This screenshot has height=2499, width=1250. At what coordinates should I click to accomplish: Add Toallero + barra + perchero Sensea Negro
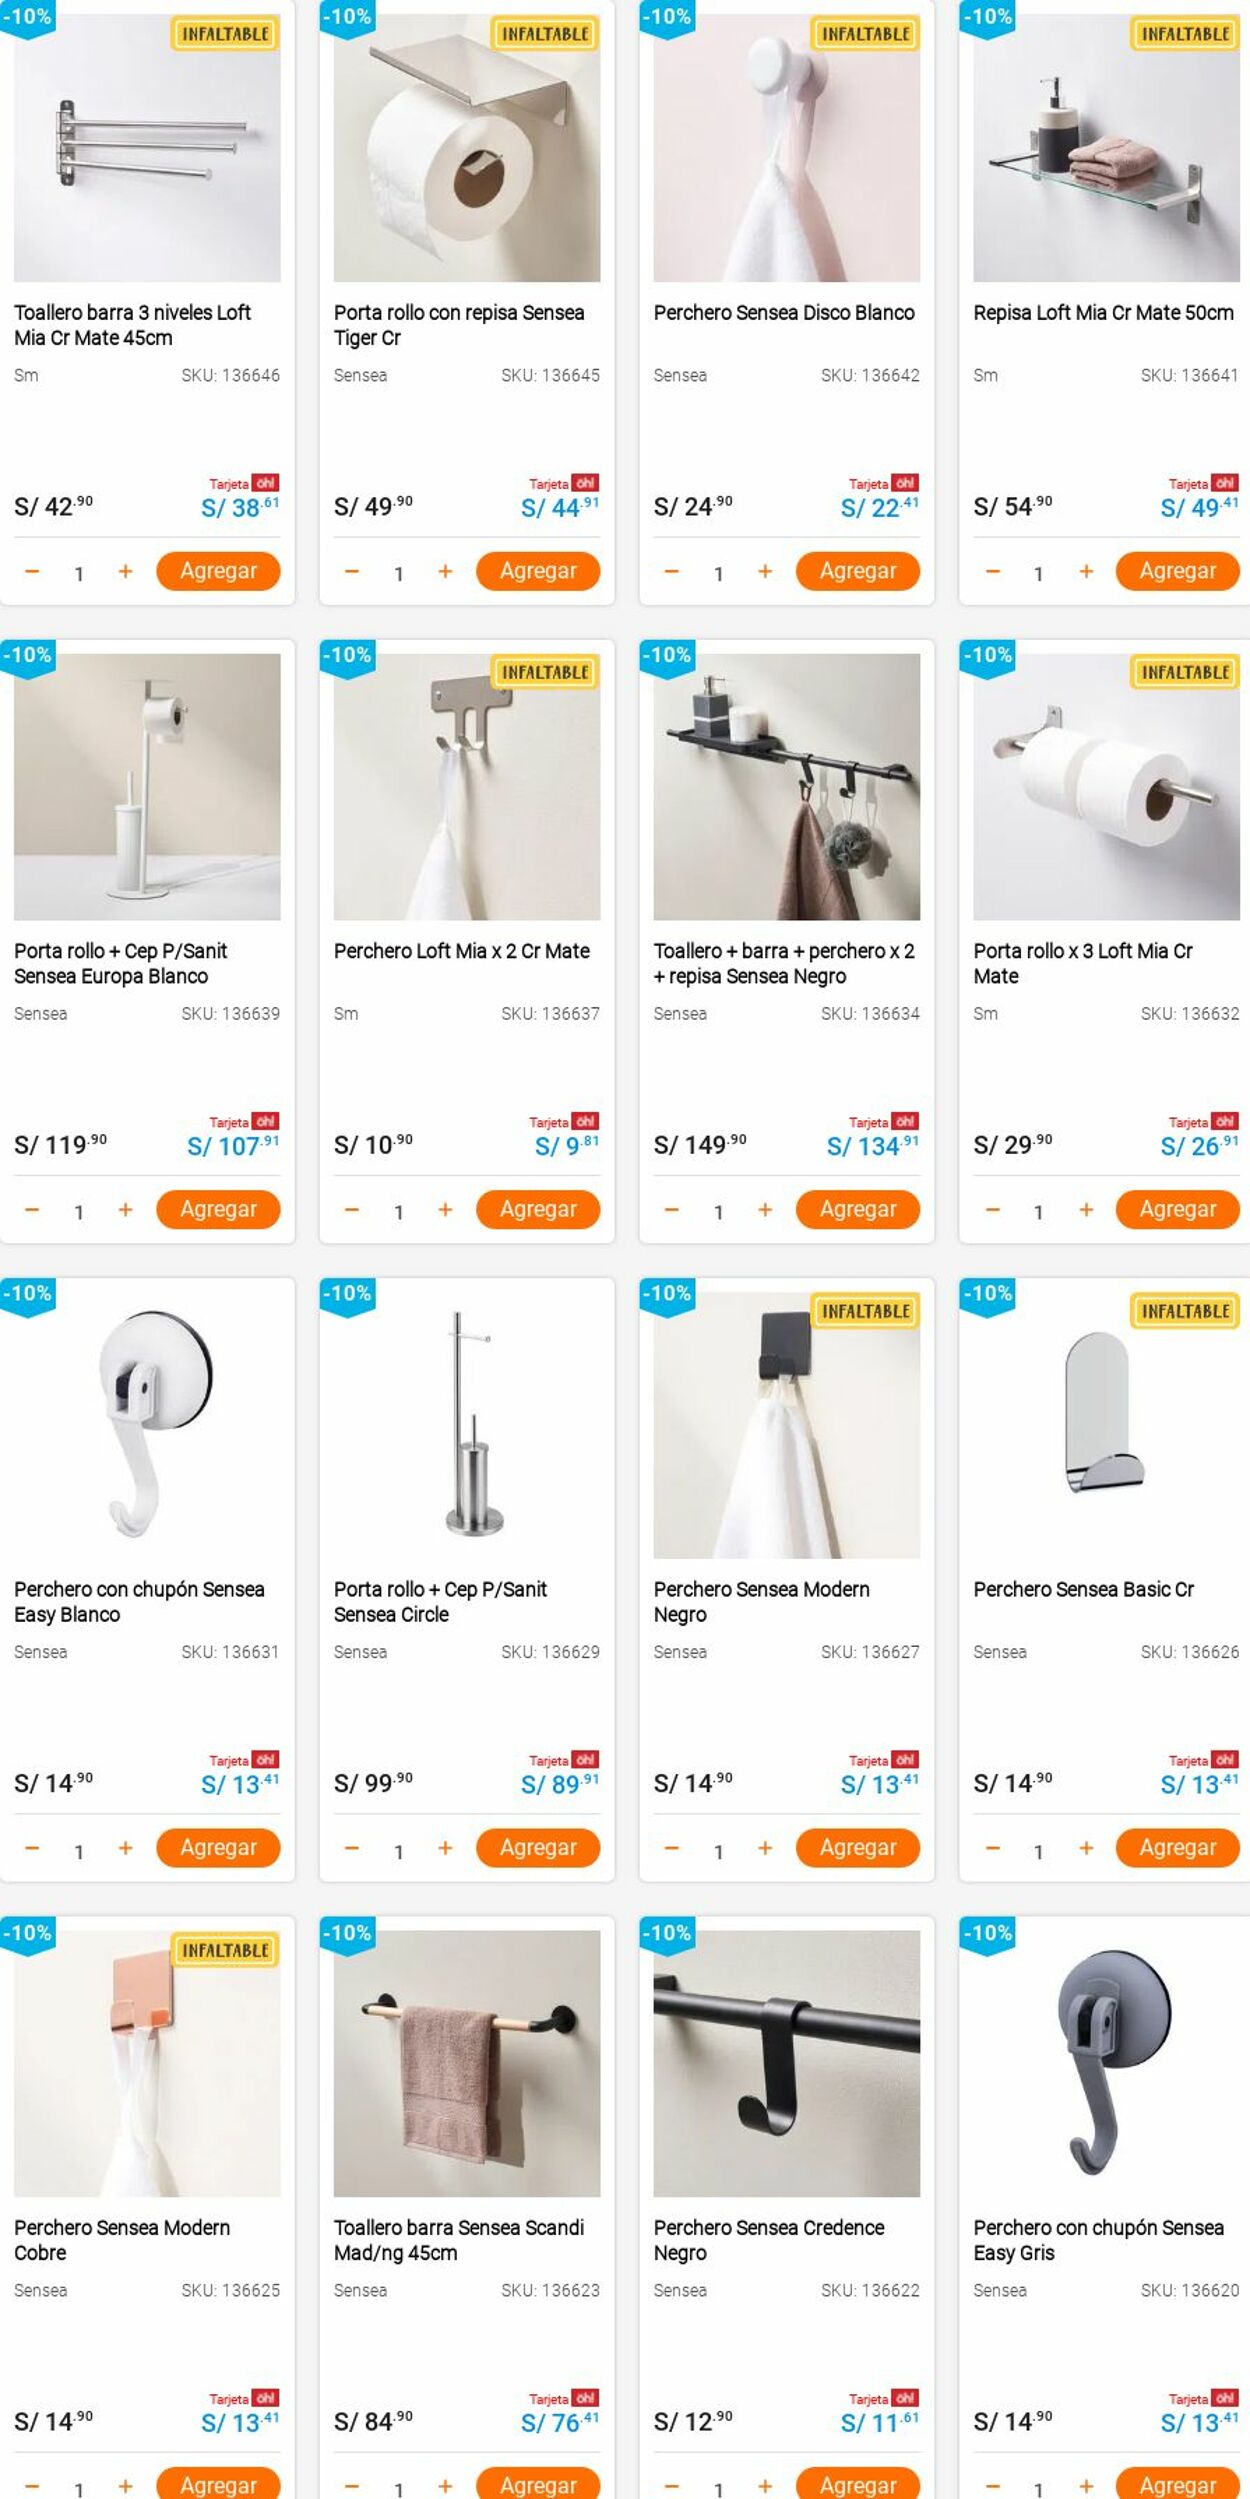point(858,1209)
